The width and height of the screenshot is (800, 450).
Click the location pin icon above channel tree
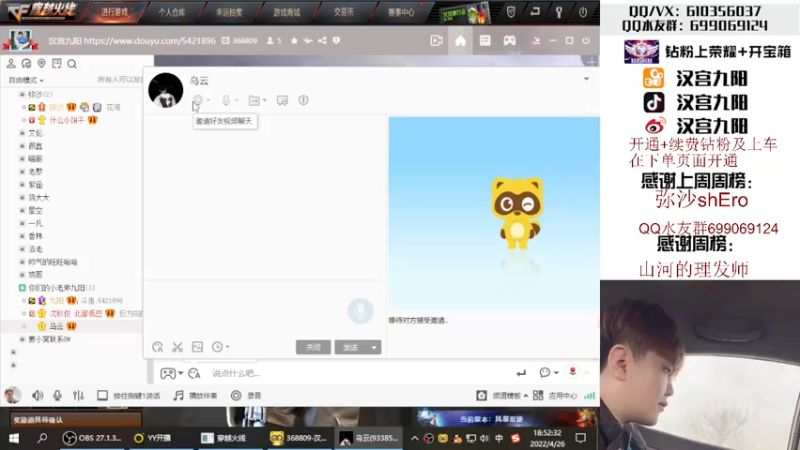point(41,63)
